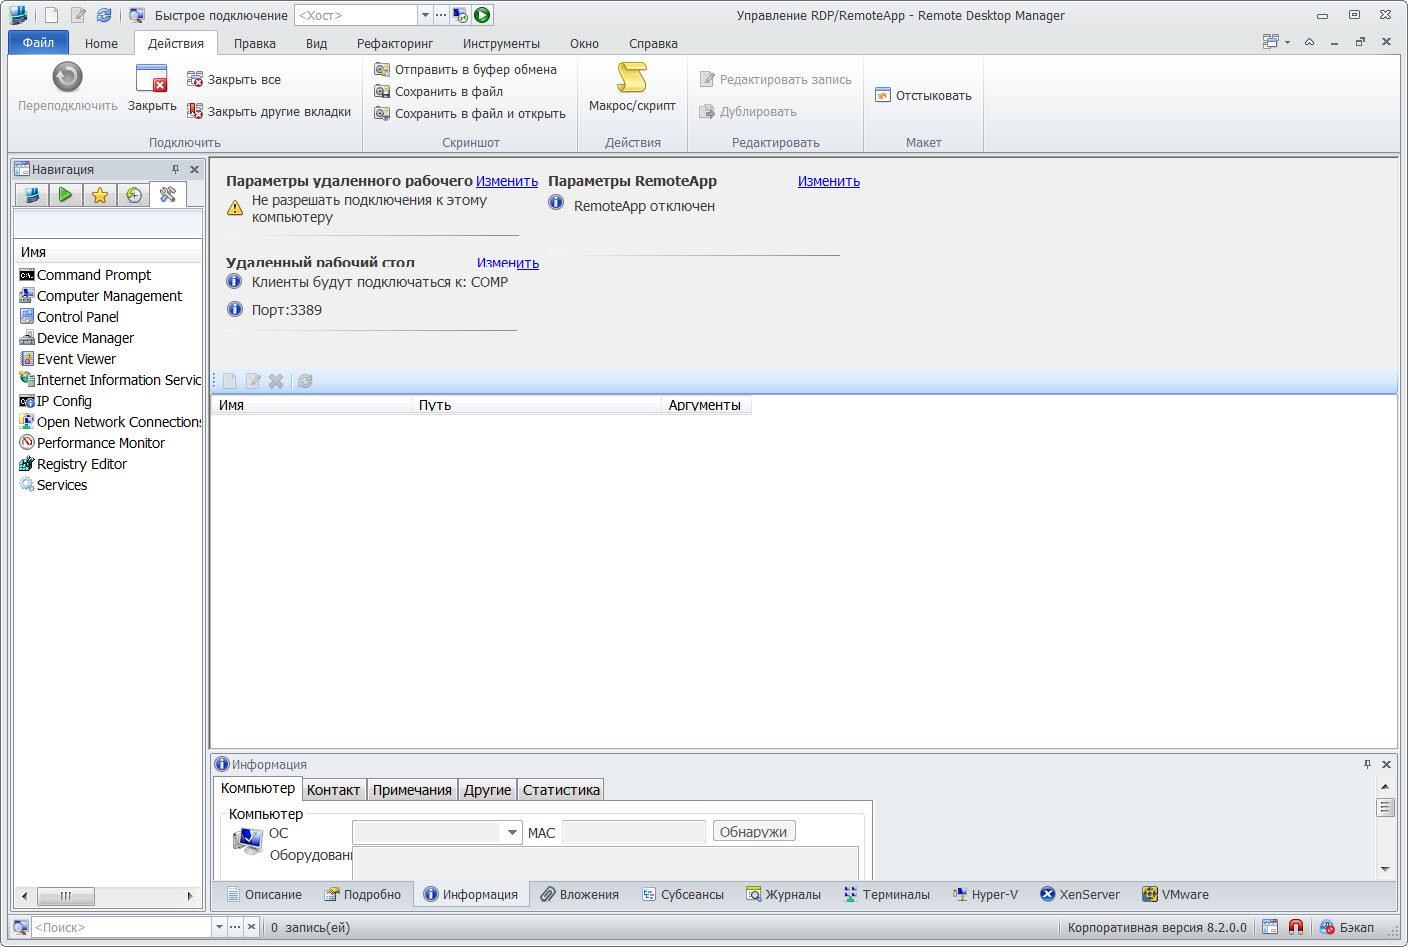Open the search field dropdown arrow at bottom

(219, 927)
